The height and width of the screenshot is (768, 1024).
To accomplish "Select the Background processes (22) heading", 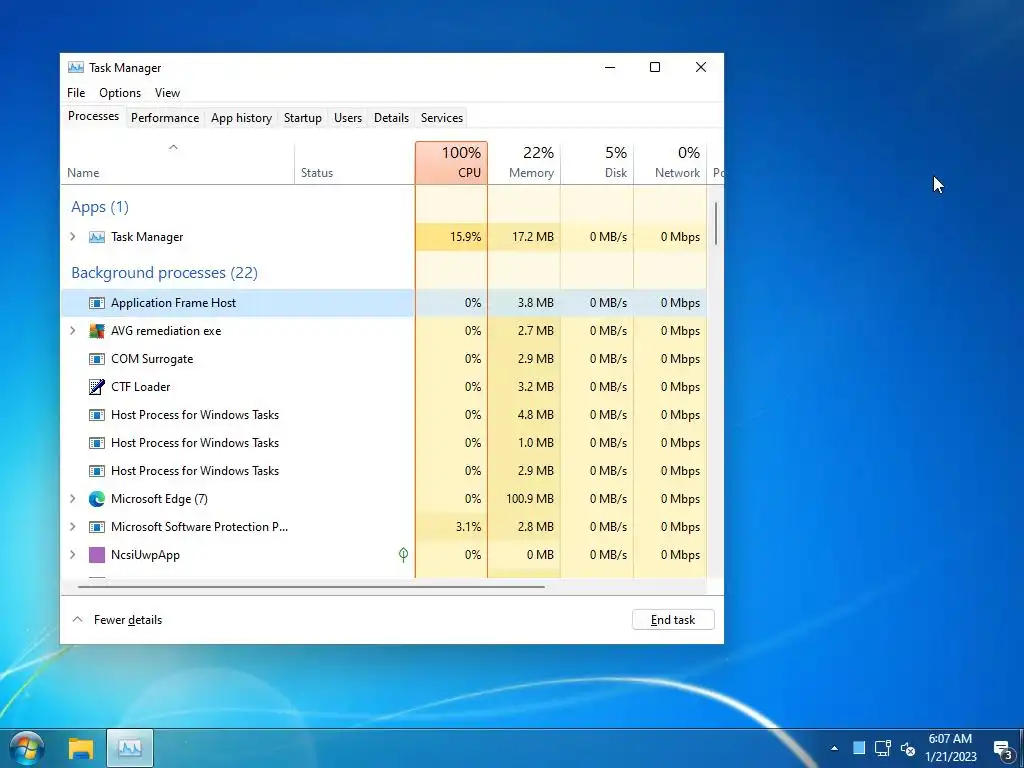I will point(165,273).
